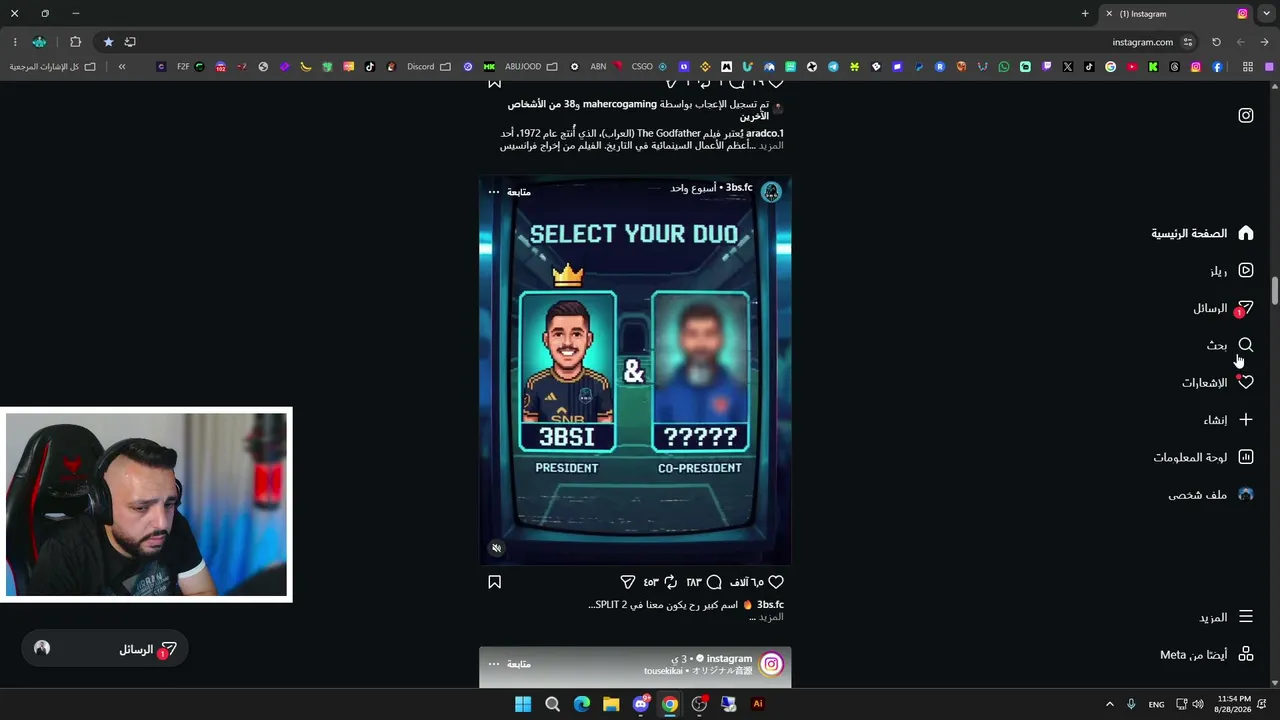Play the Select Your Duo video post
This screenshot has height=720, width=1280.
(635, 370)
